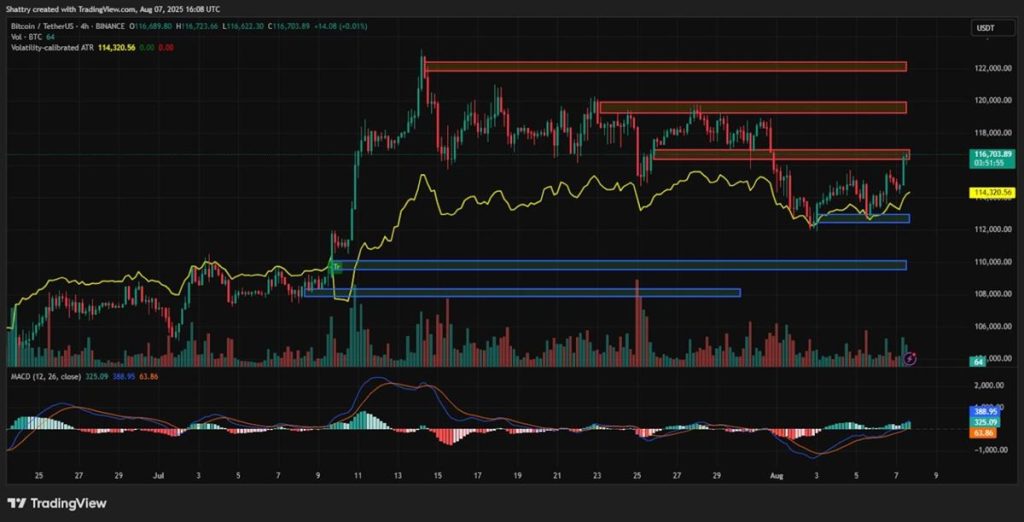
Task: Select the Volatility-calibrated ATR legend label
Action: [52, 48]
